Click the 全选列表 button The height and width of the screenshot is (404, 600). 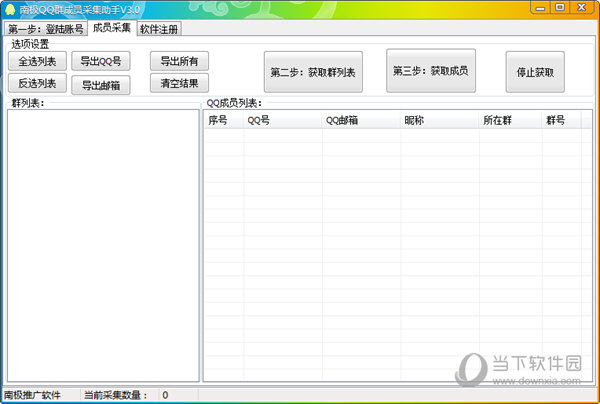(37, 61)
